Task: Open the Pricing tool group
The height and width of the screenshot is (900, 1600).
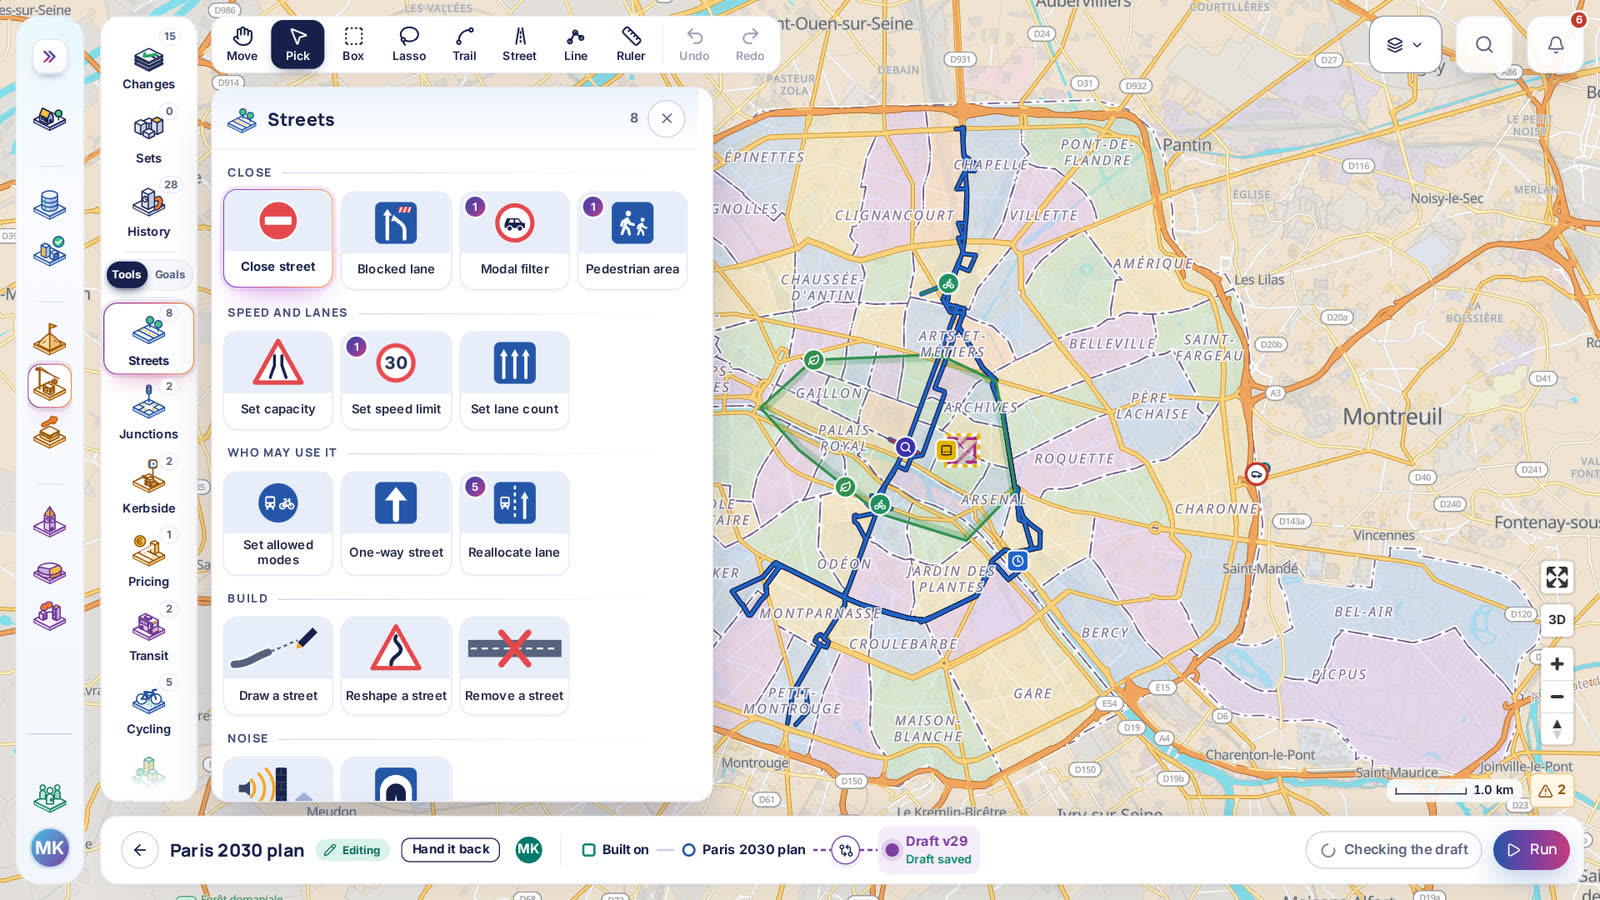Action: (x=149, y=558)
